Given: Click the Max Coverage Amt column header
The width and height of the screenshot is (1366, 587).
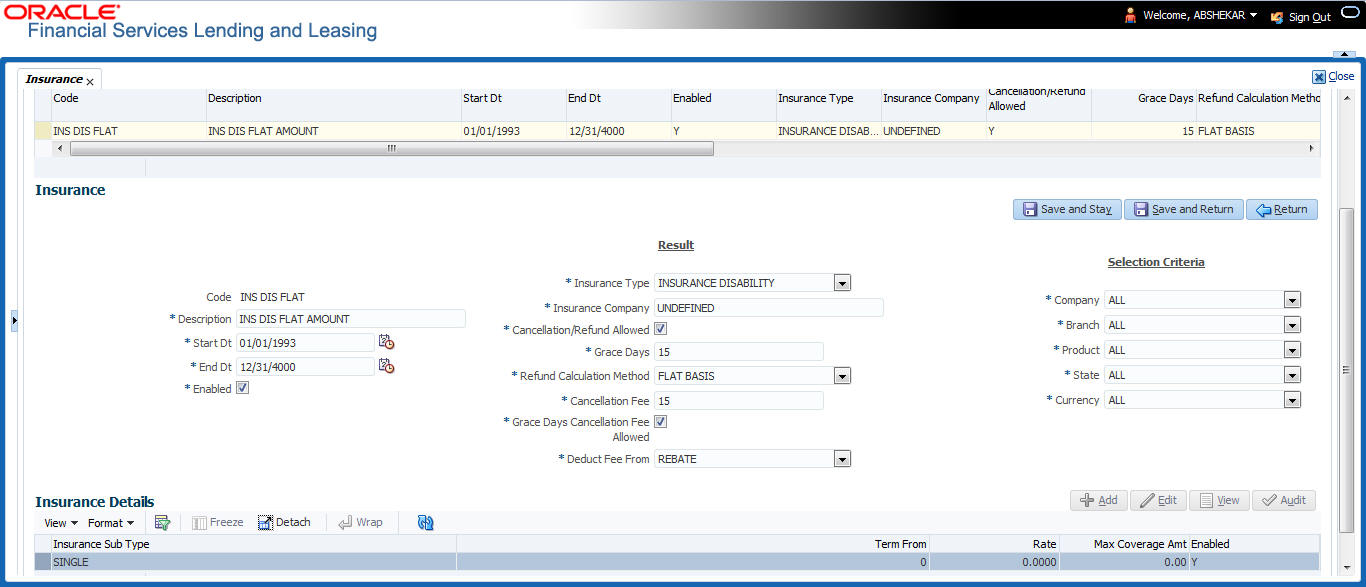Looking at the screenshot, I should [x=1125, y=544].
